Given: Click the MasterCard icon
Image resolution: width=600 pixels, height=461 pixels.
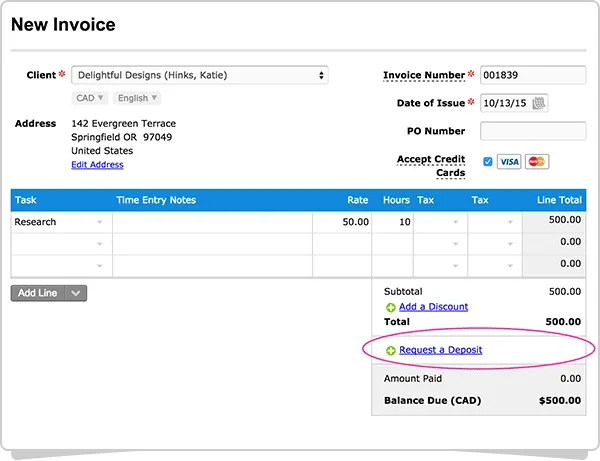Looking at the screenshot, I should pyautogui.click(x=537, y=162).
